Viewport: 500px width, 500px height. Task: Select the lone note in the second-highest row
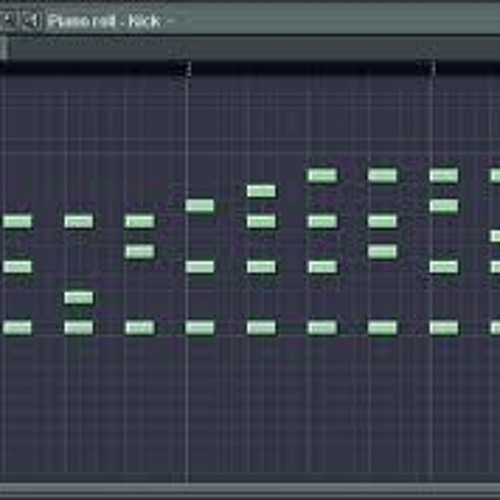coord(261,191)
